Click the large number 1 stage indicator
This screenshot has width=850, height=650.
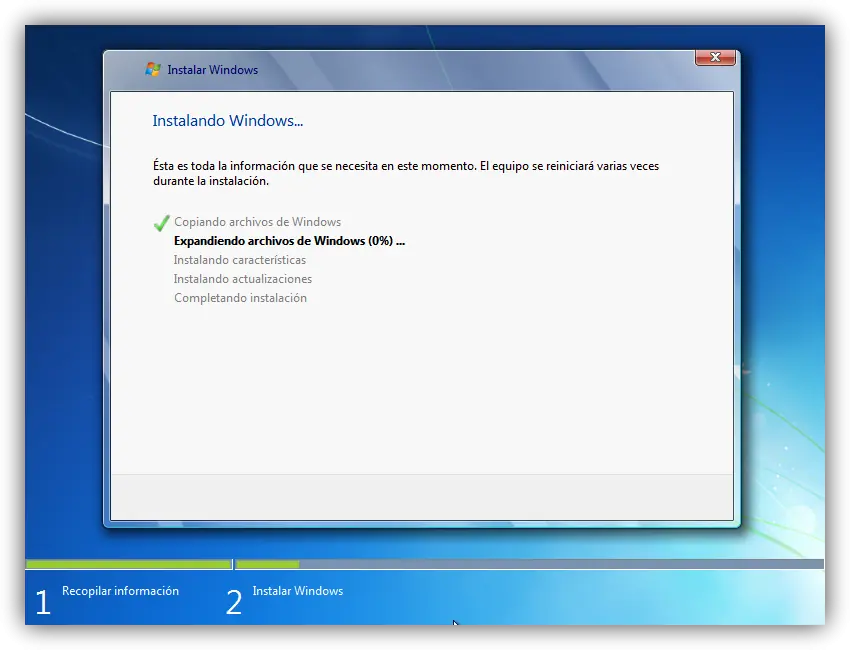(x=43, y=602)
